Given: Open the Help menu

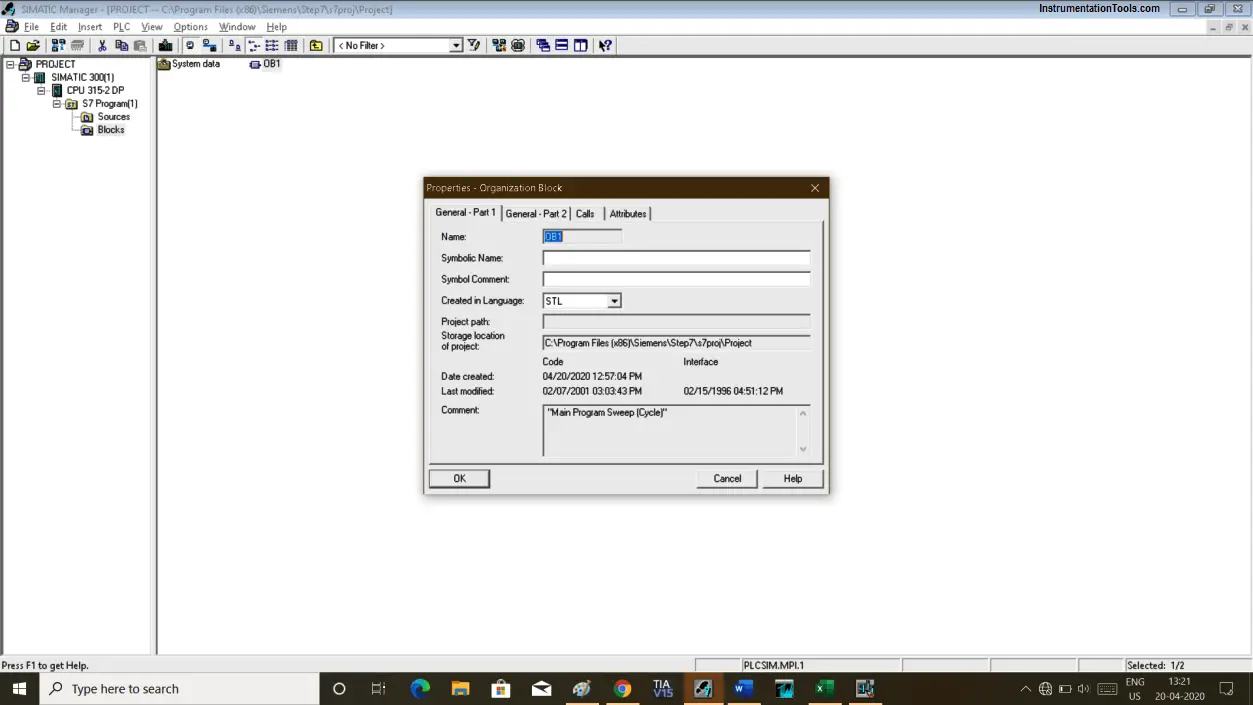Looking at the screenshot, I should [277, 27].
